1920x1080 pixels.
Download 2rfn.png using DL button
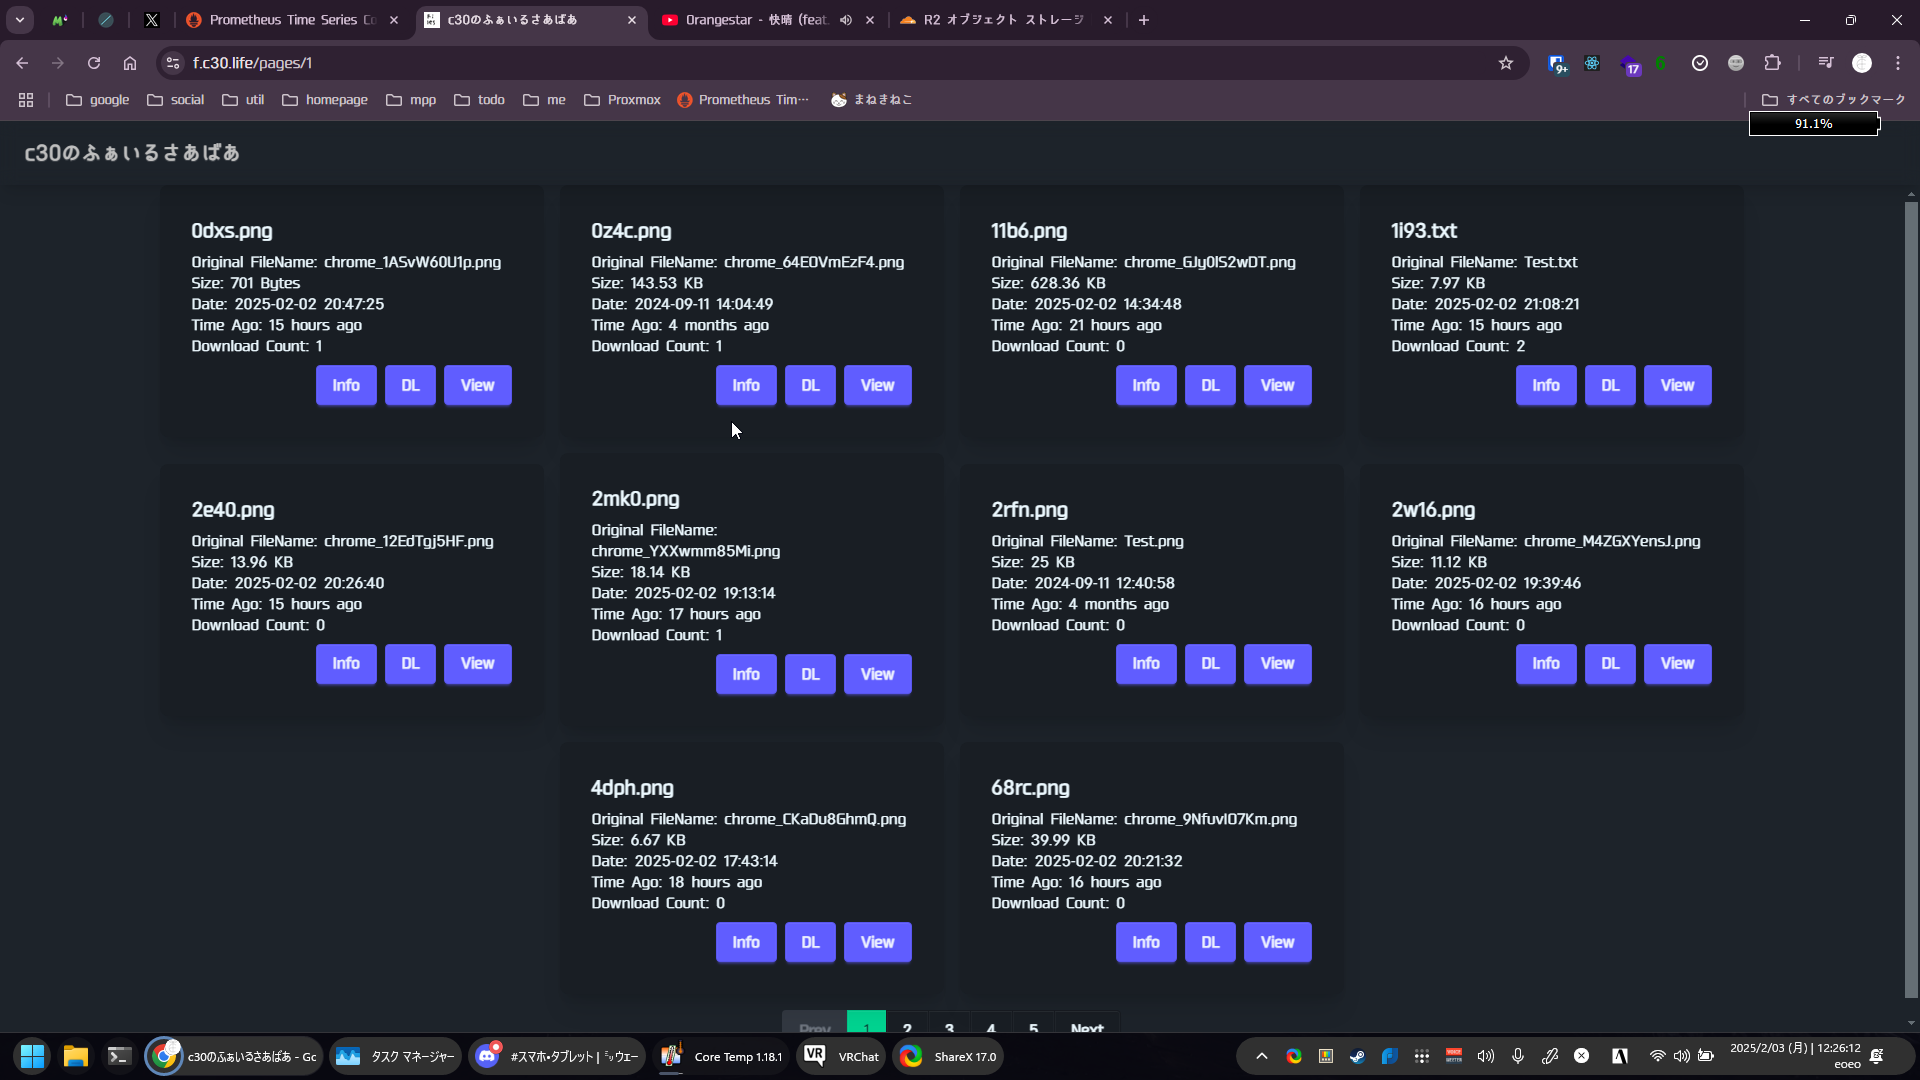coord(1210,664)
